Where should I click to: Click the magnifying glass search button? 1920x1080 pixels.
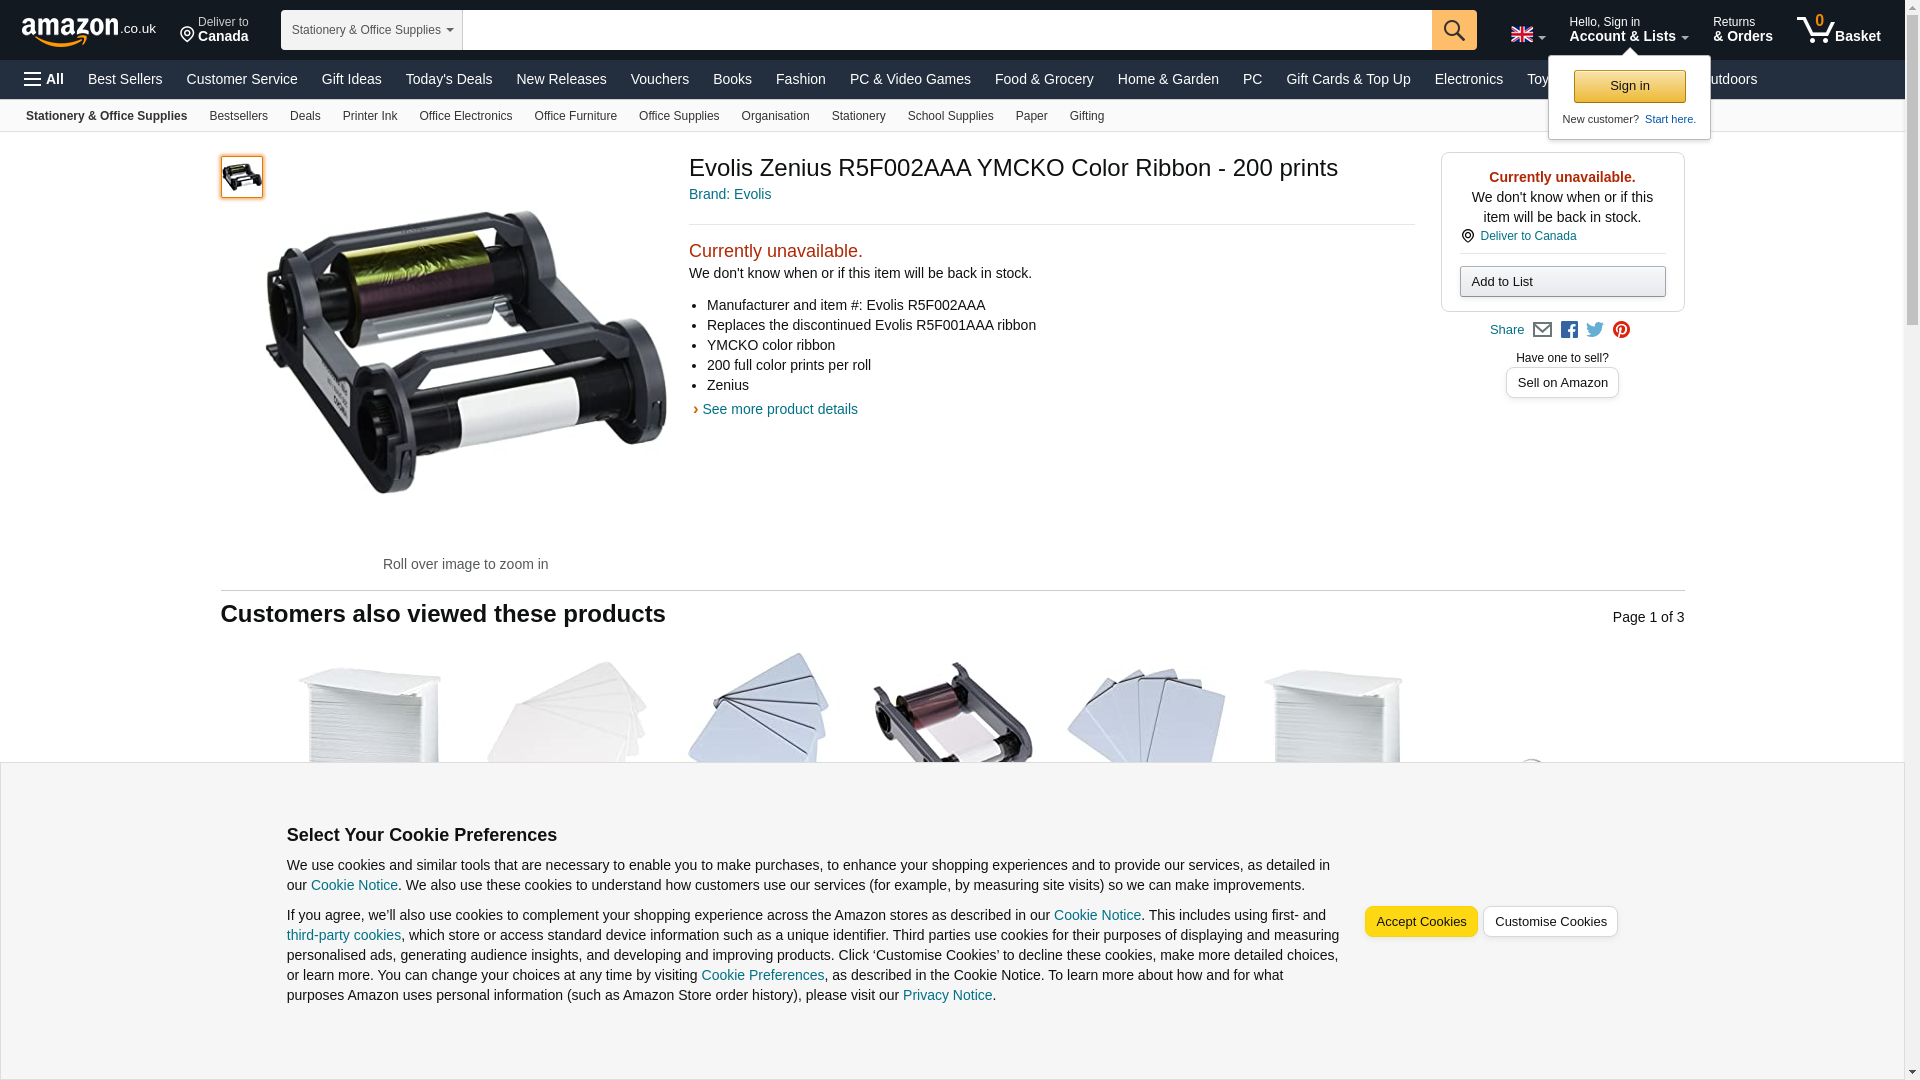tap(1454, 30)
